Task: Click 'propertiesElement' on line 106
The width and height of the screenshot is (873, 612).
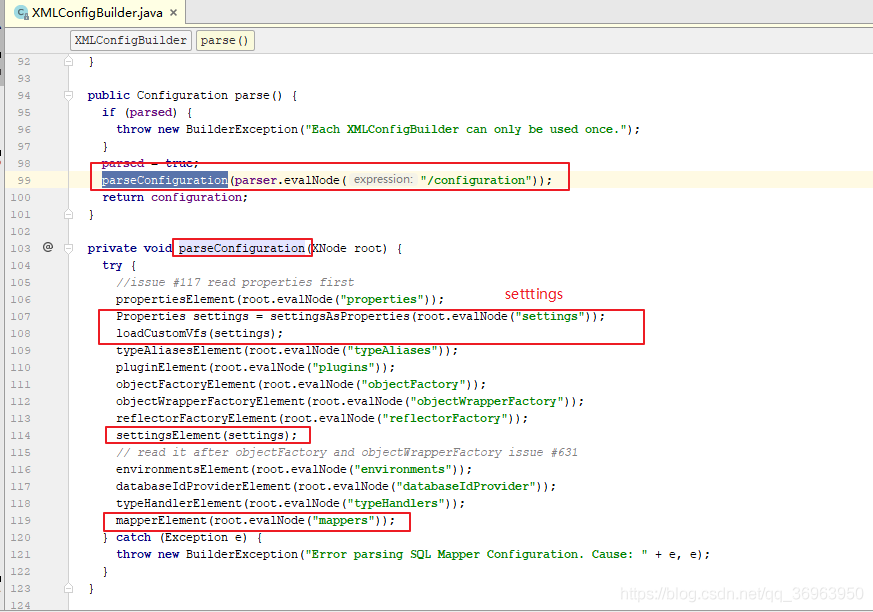Action: [175, 299]
